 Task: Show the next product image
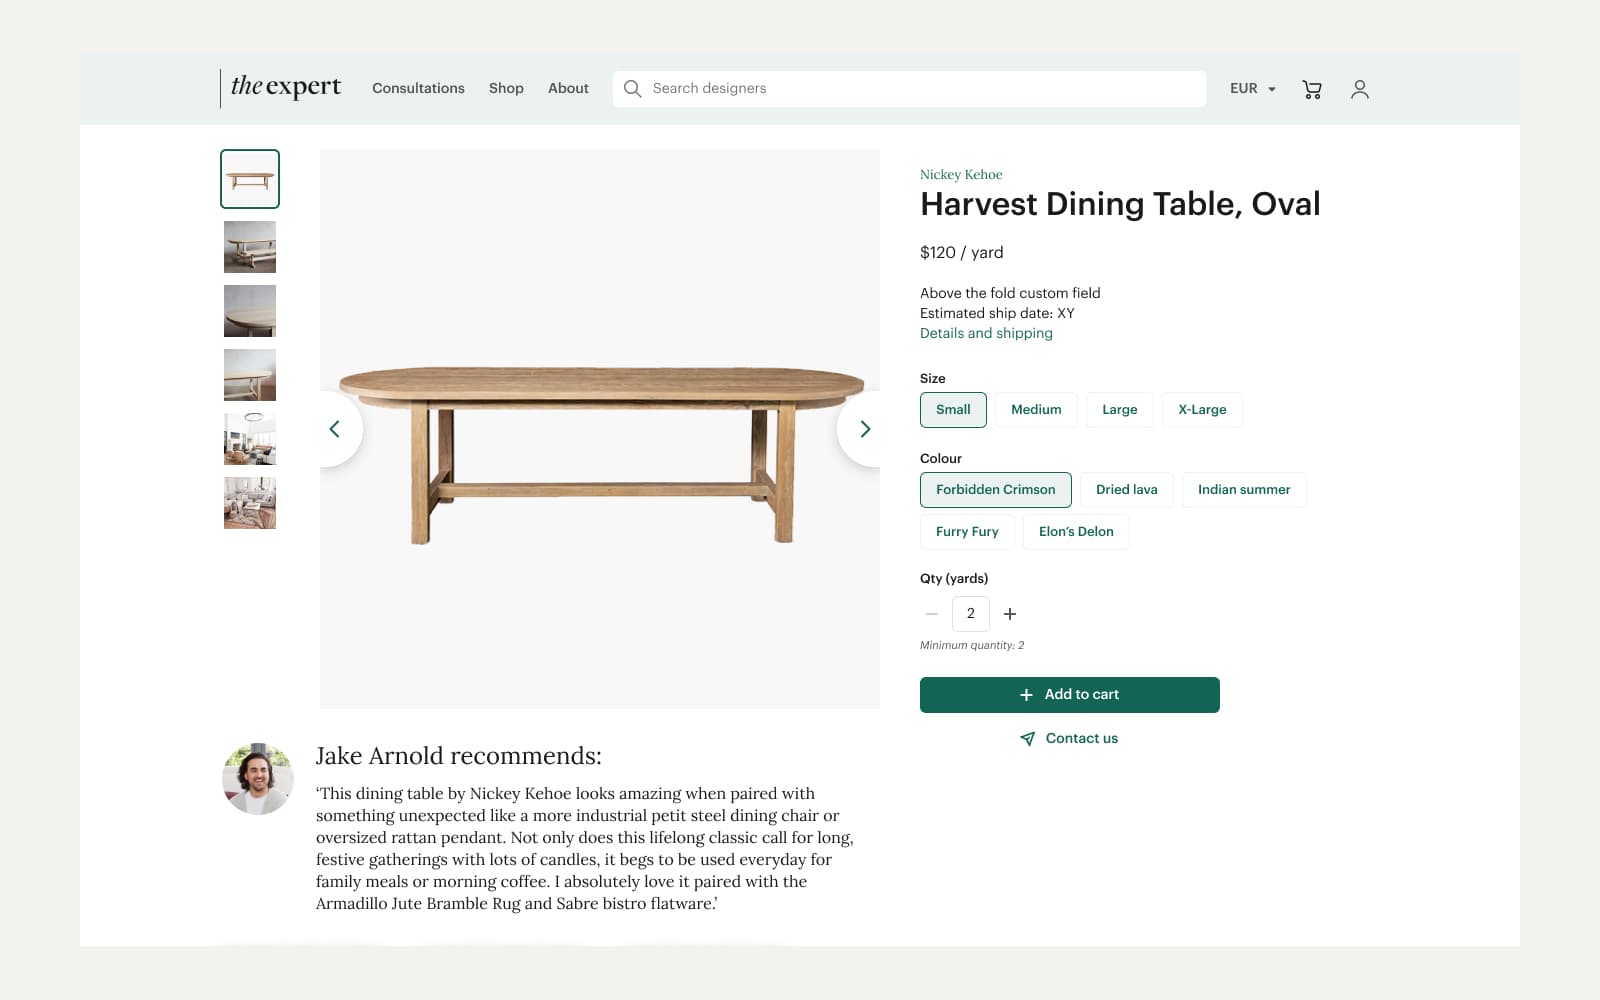[864, 428]
